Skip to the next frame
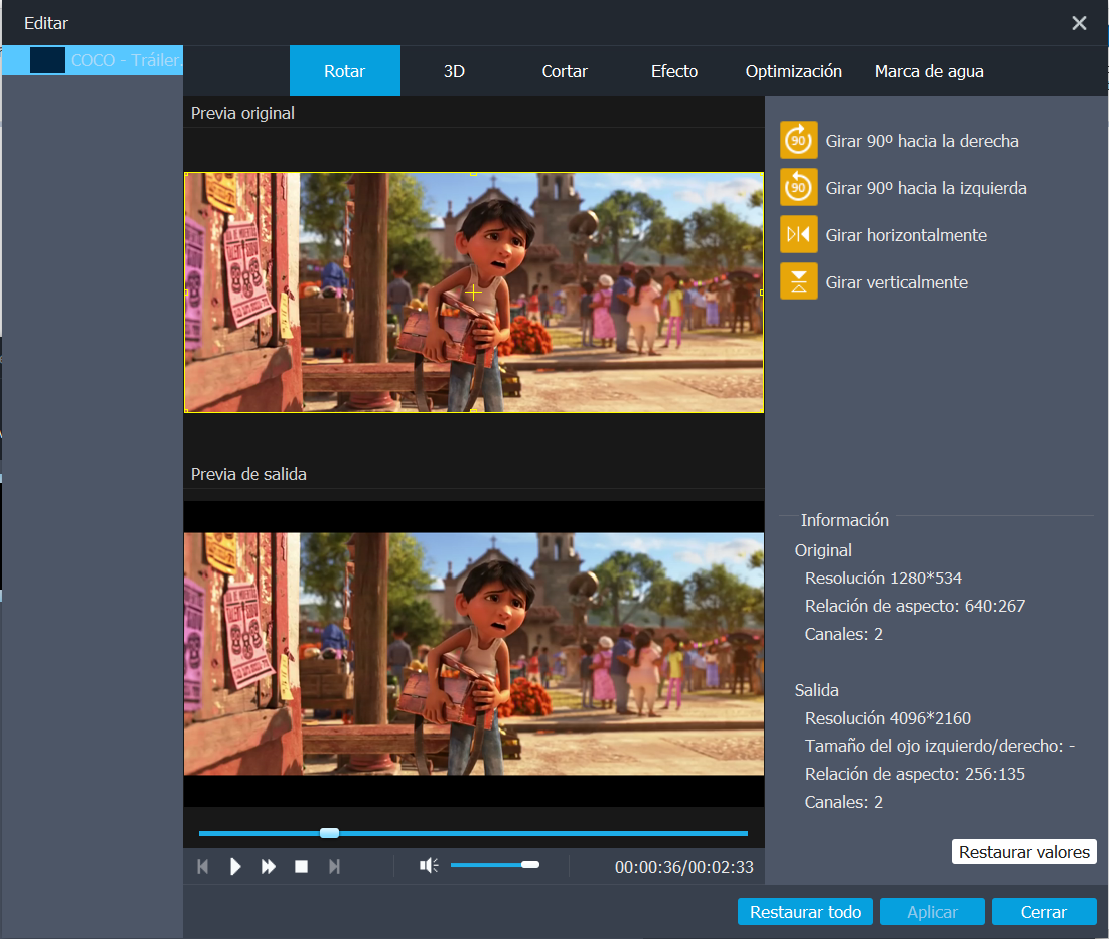1109x939 pixels. click(335, 866)
